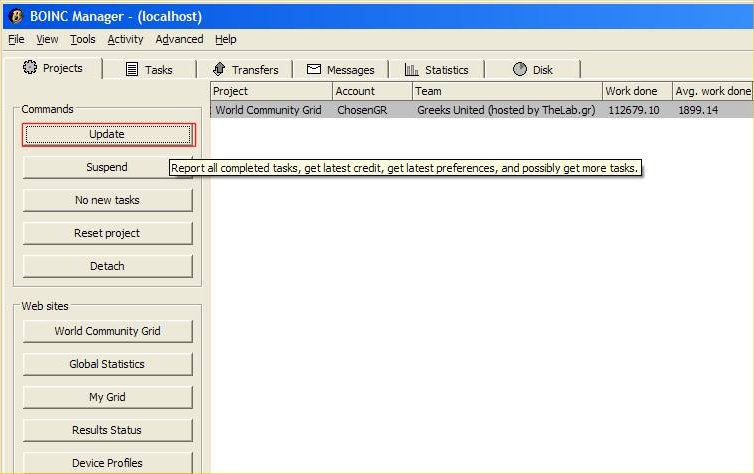Open the My Grid website
Image resolution: width=754 pixels, height=474 pixels.
click(107, 397)
